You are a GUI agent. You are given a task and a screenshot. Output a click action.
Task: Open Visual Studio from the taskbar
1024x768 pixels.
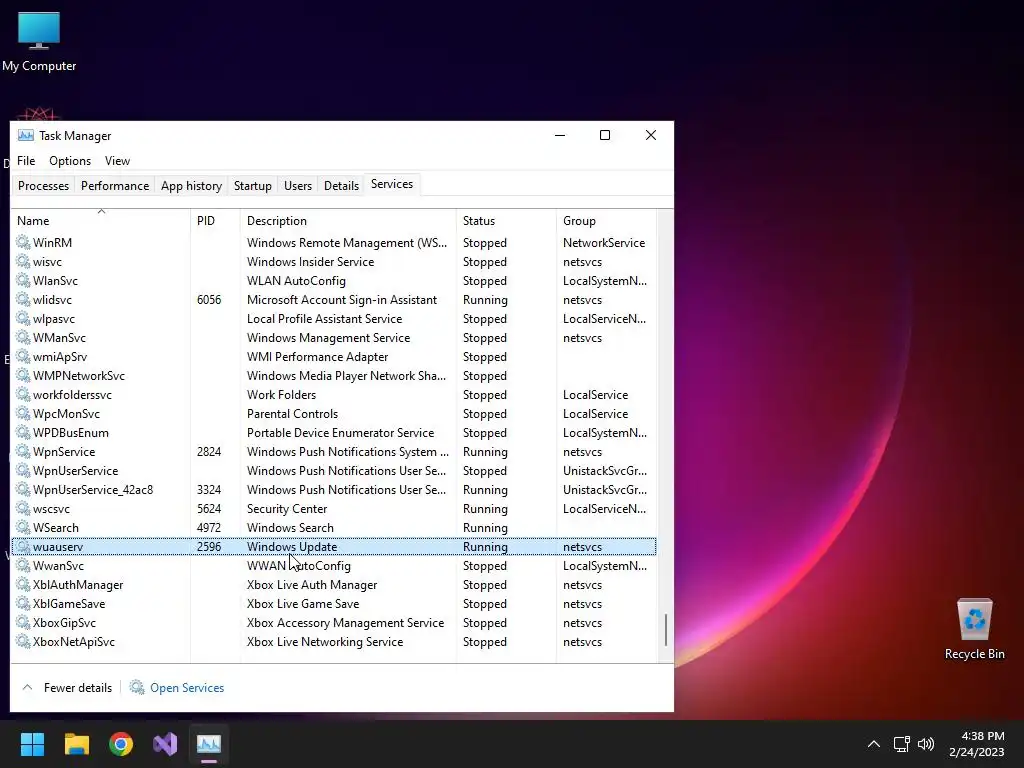165,744
